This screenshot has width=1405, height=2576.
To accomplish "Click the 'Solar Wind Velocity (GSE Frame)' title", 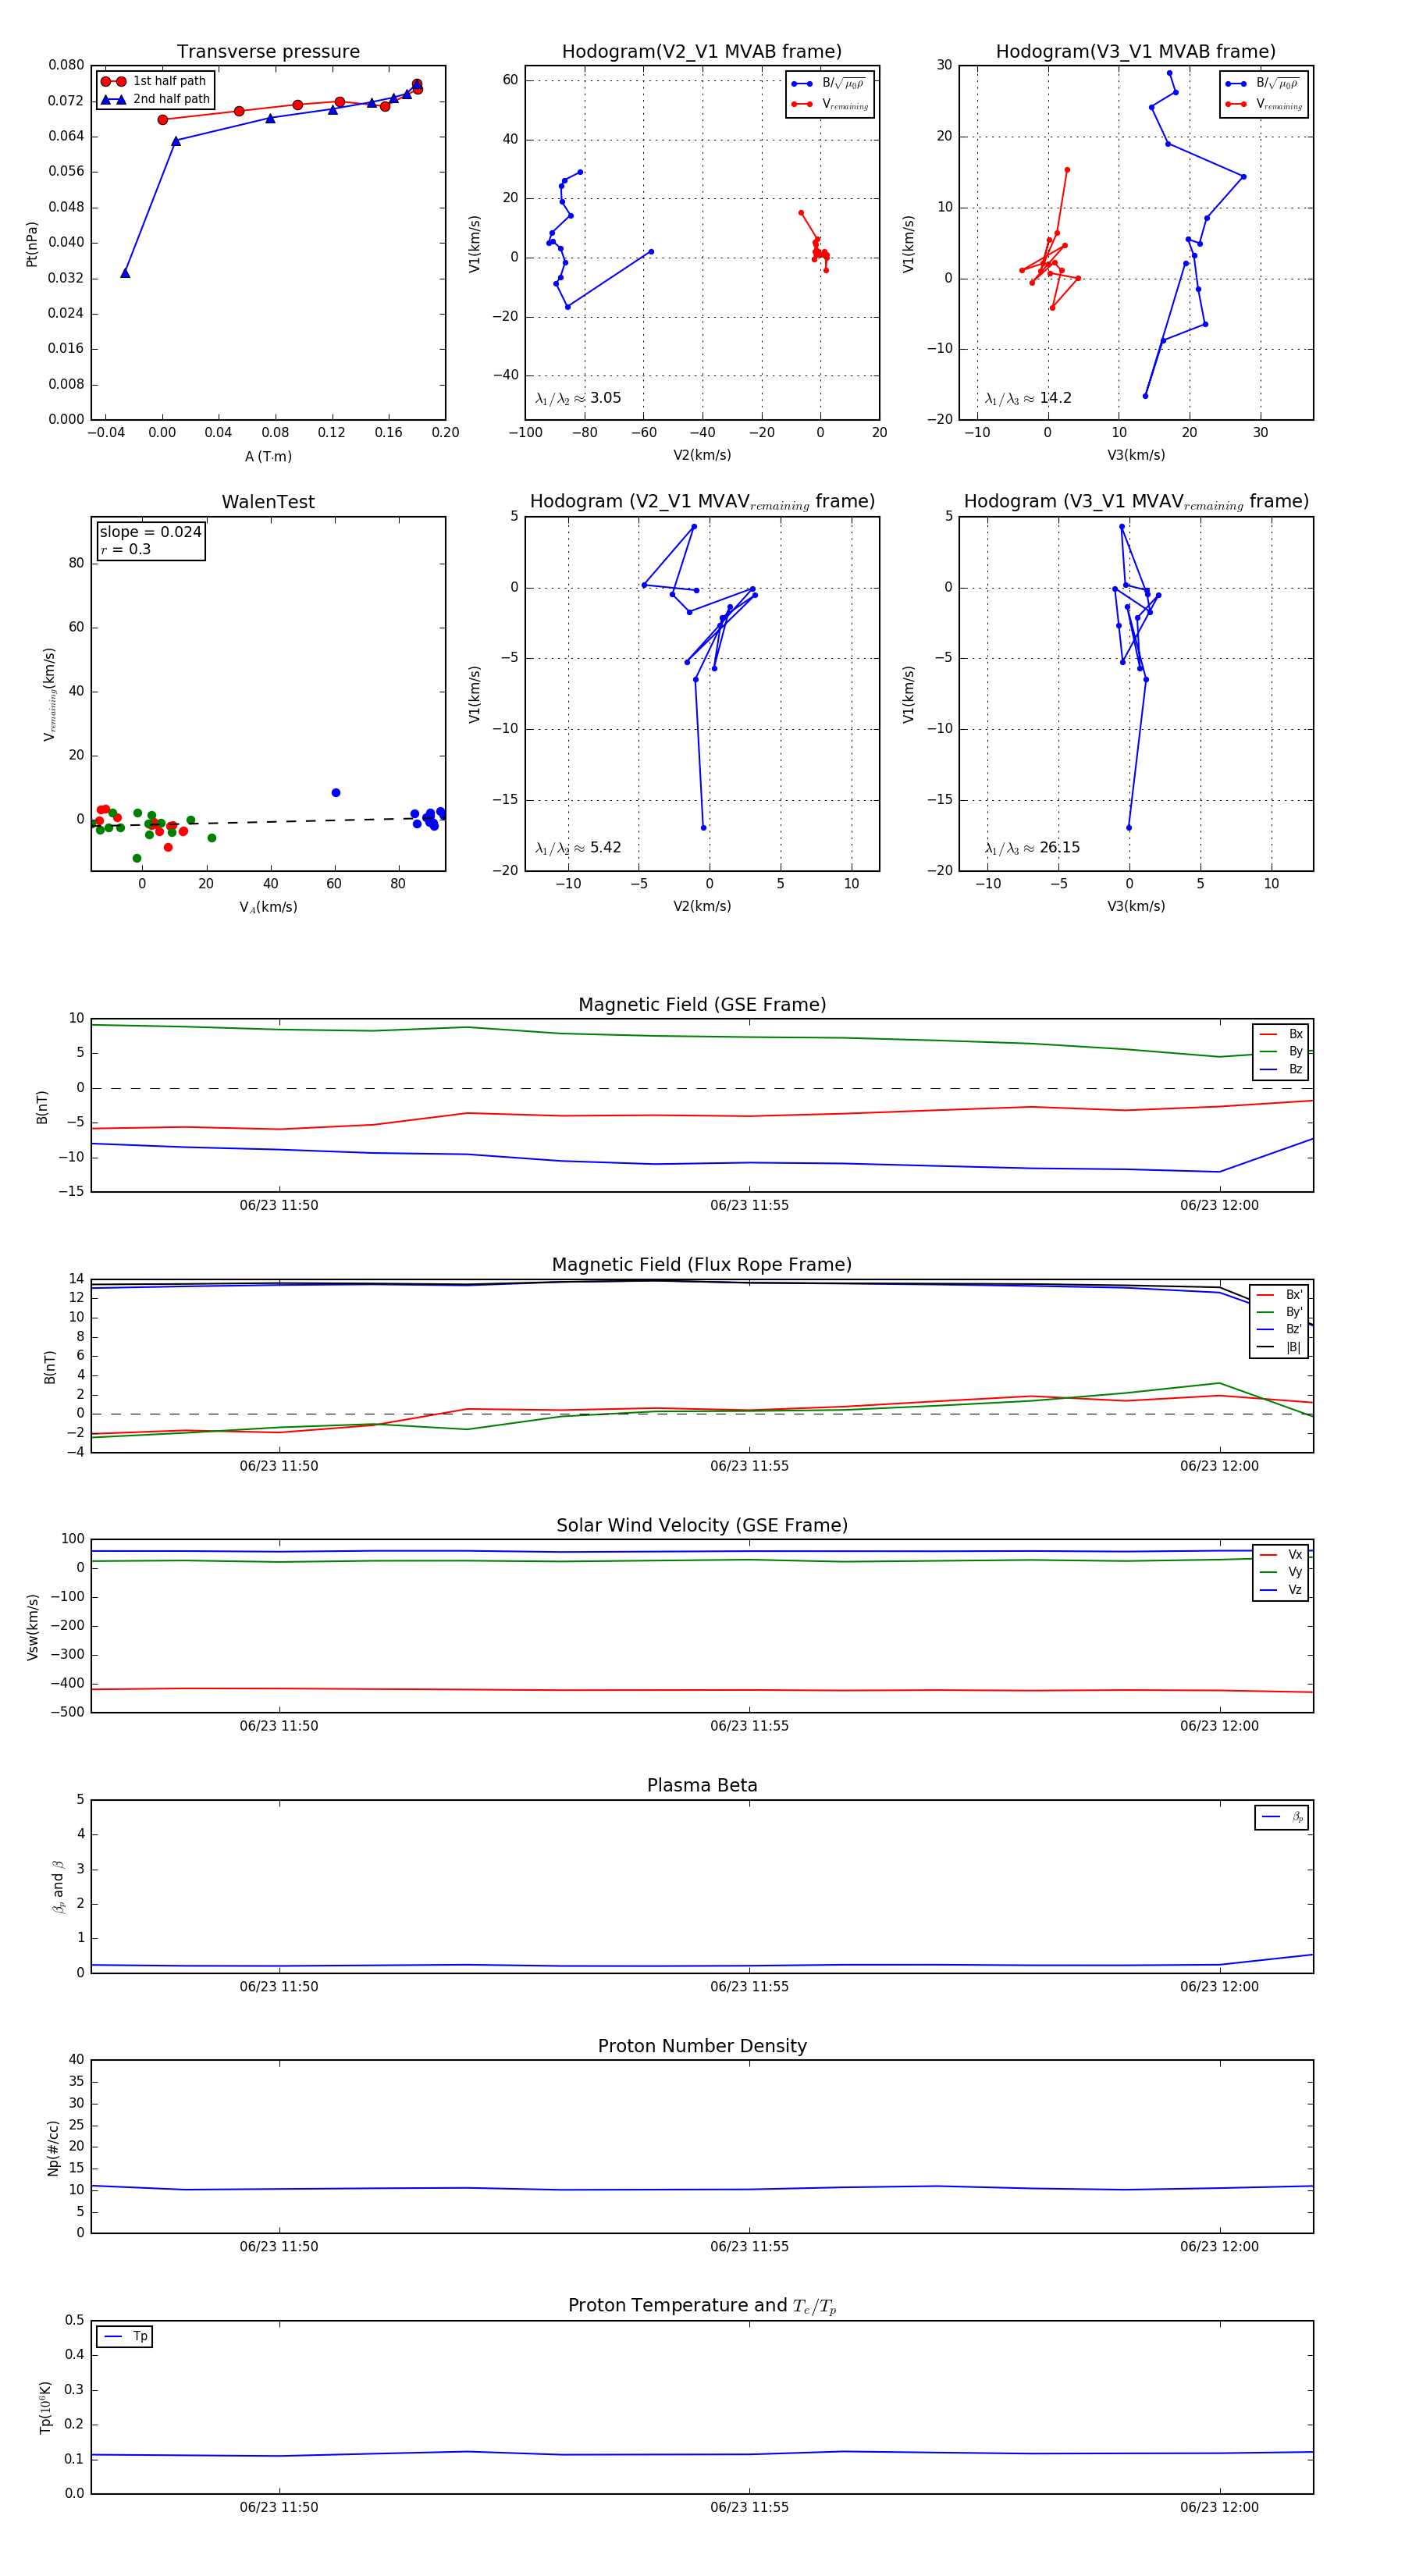I will 702,1526.
